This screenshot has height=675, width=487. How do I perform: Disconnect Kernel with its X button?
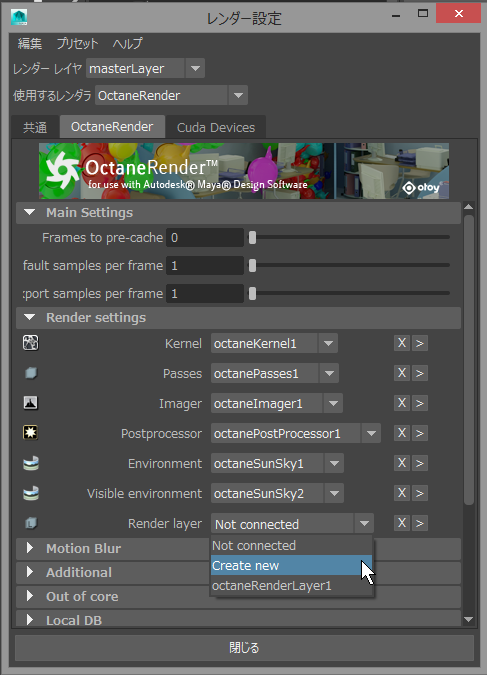402,343
